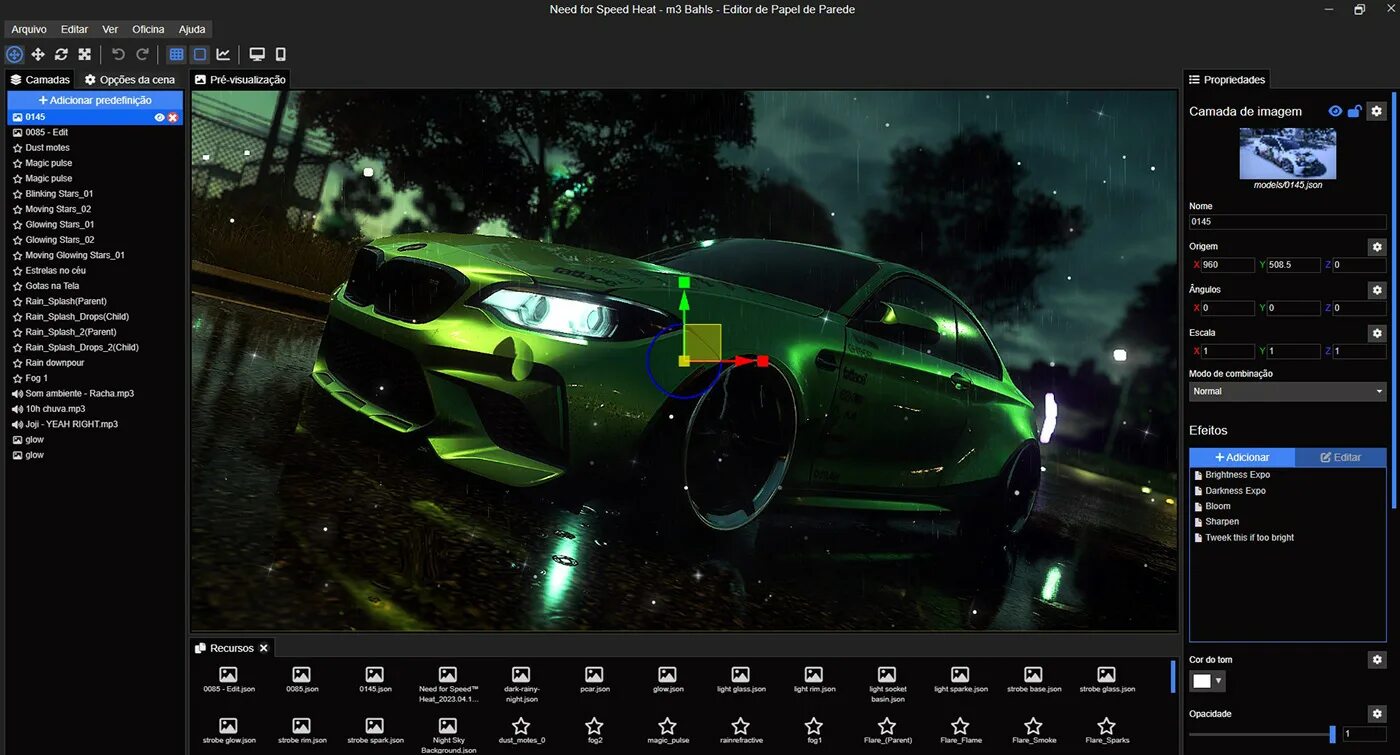This screenshot has height=755, width=1400.
Task: Select the fog2 particle resource star icon
Action: click(594, 726)
